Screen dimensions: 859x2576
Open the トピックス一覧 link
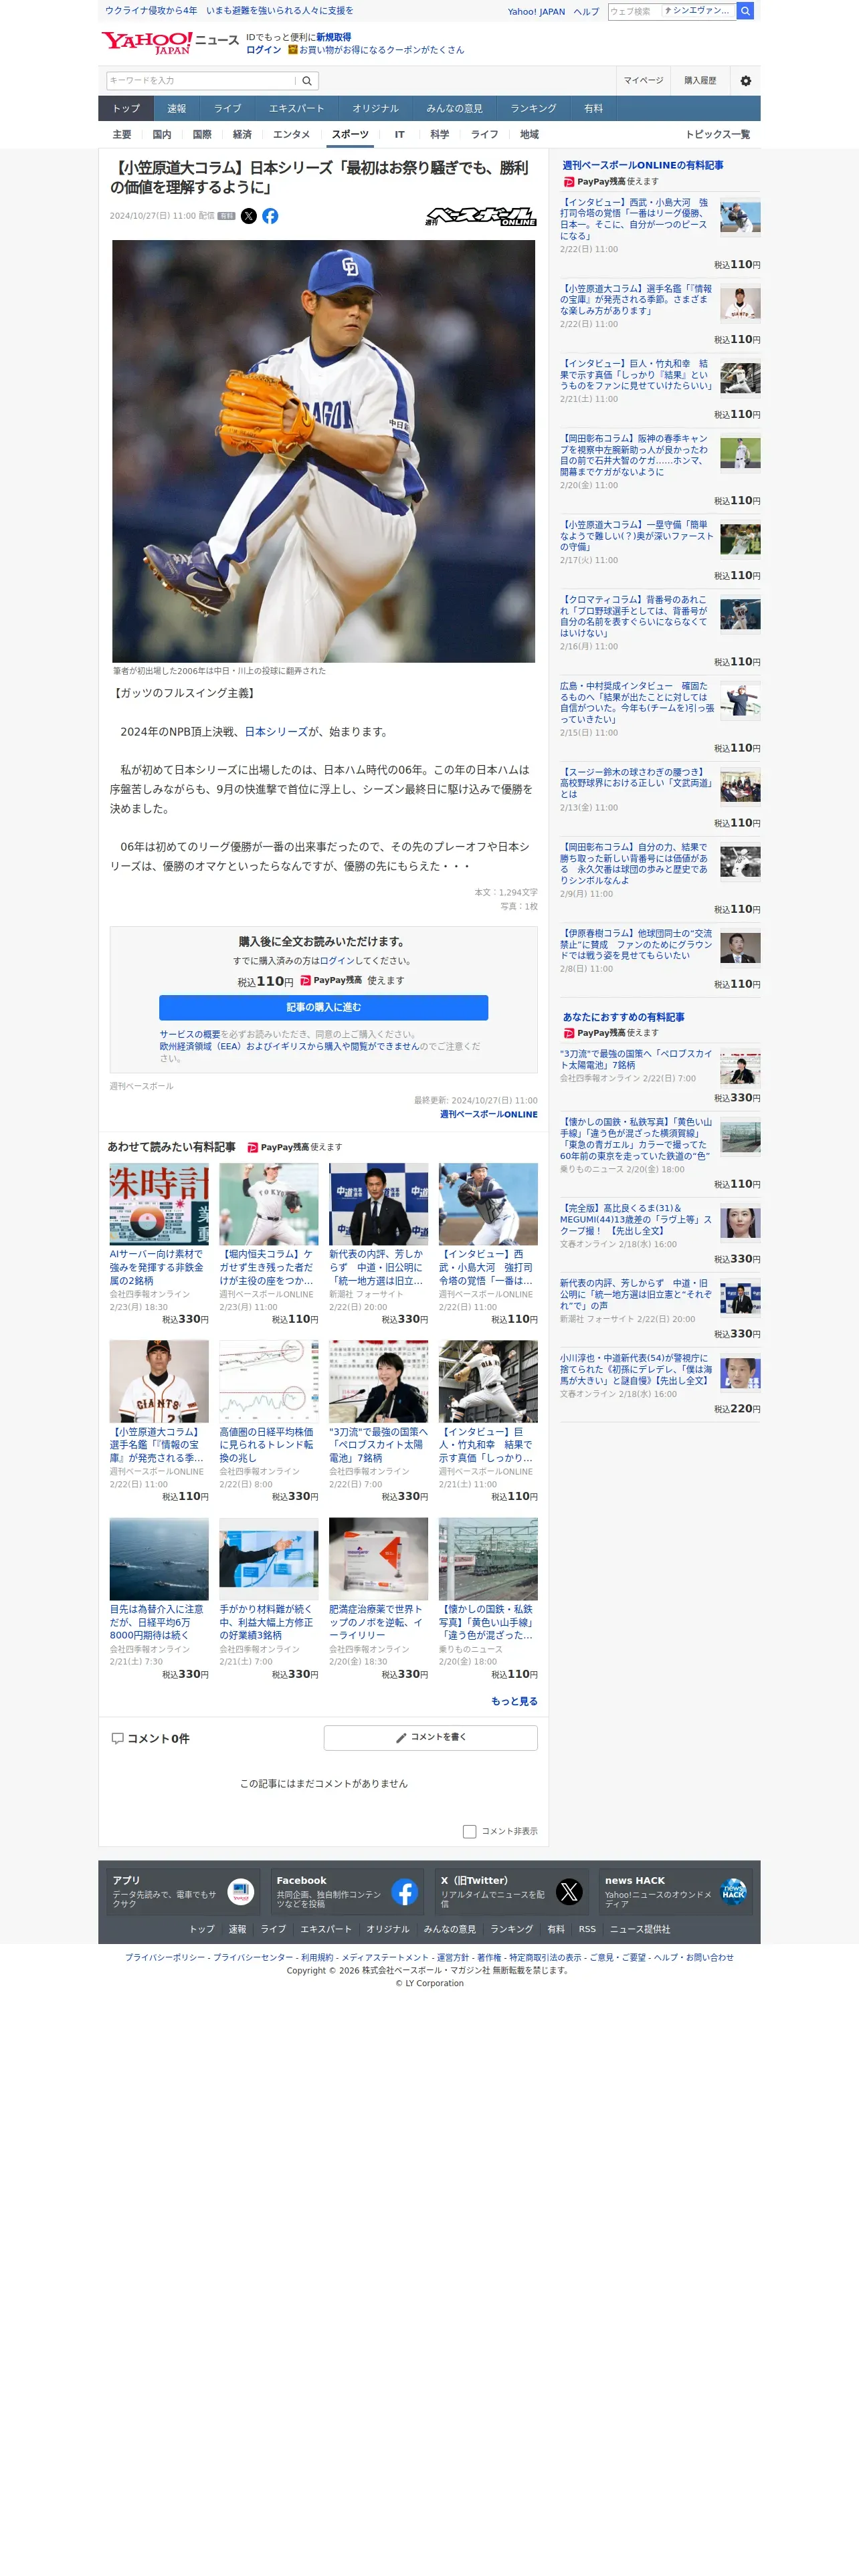click(x=717, y=135)
